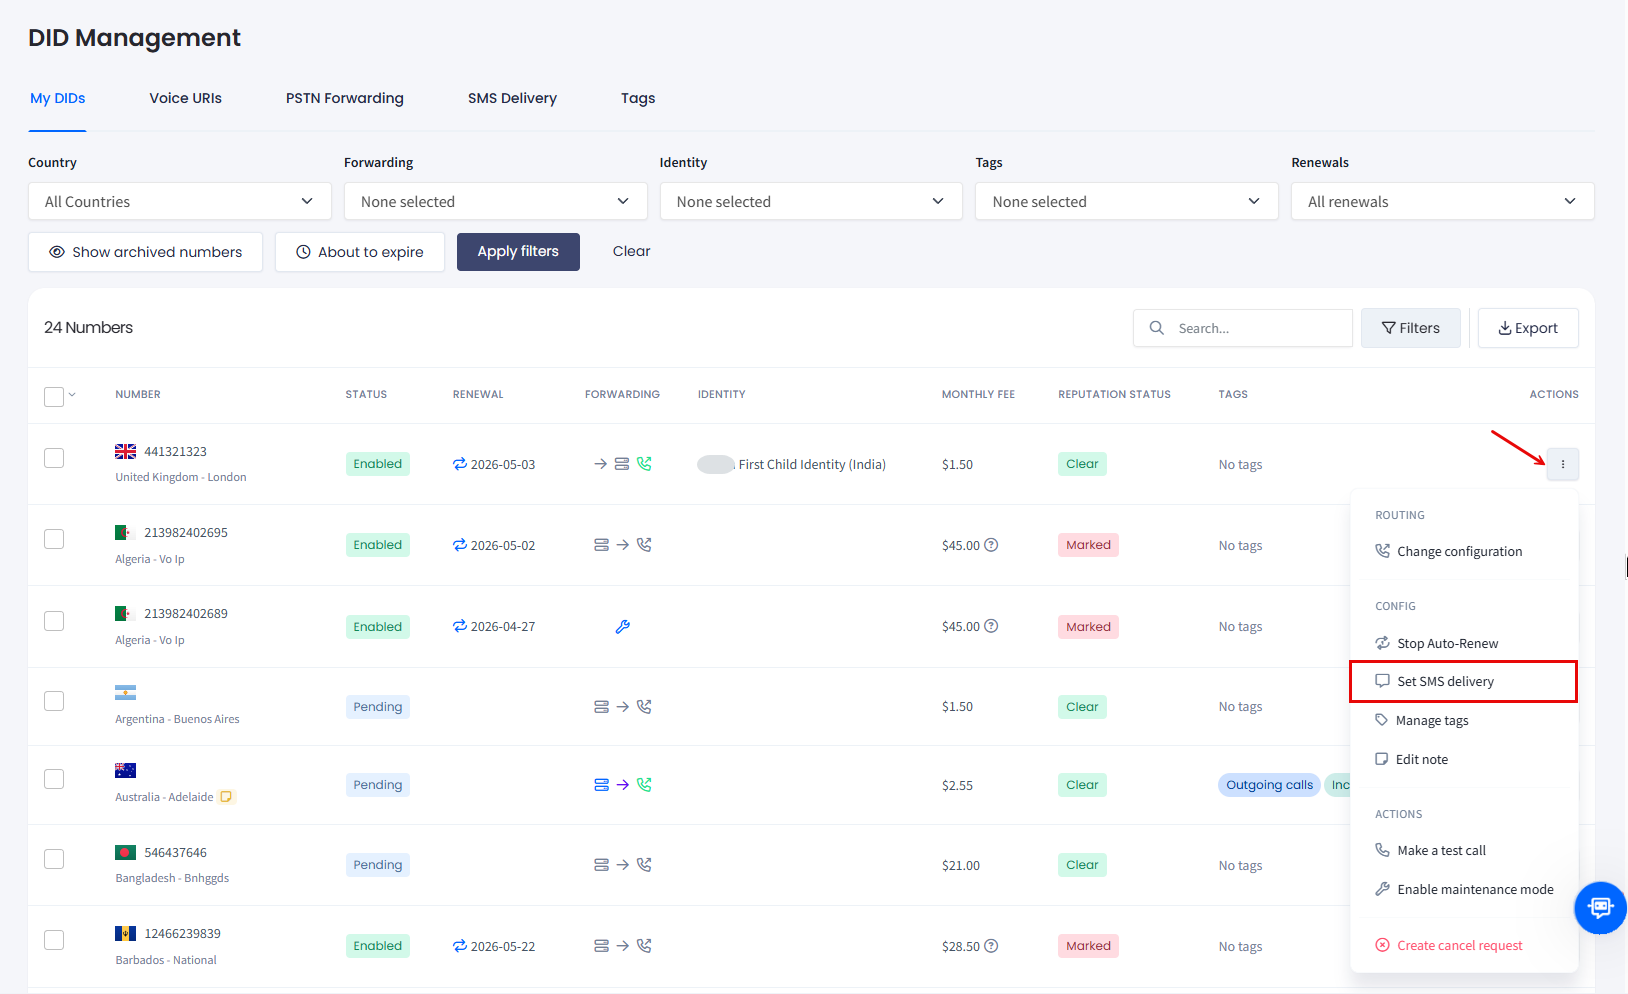The width and height of the screenshot is (1628, 994).
Task: Open the Renewals dropdown showing All renewals
Action: 1442,201
